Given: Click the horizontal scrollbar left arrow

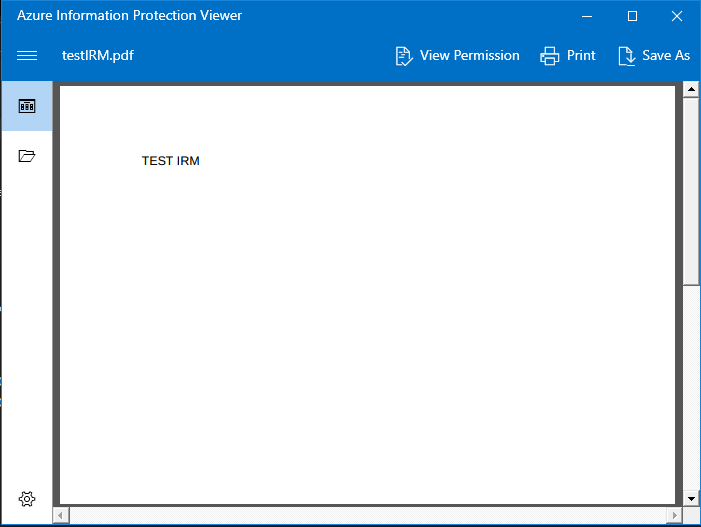Looking at the screenshot, I should (61, 515).
